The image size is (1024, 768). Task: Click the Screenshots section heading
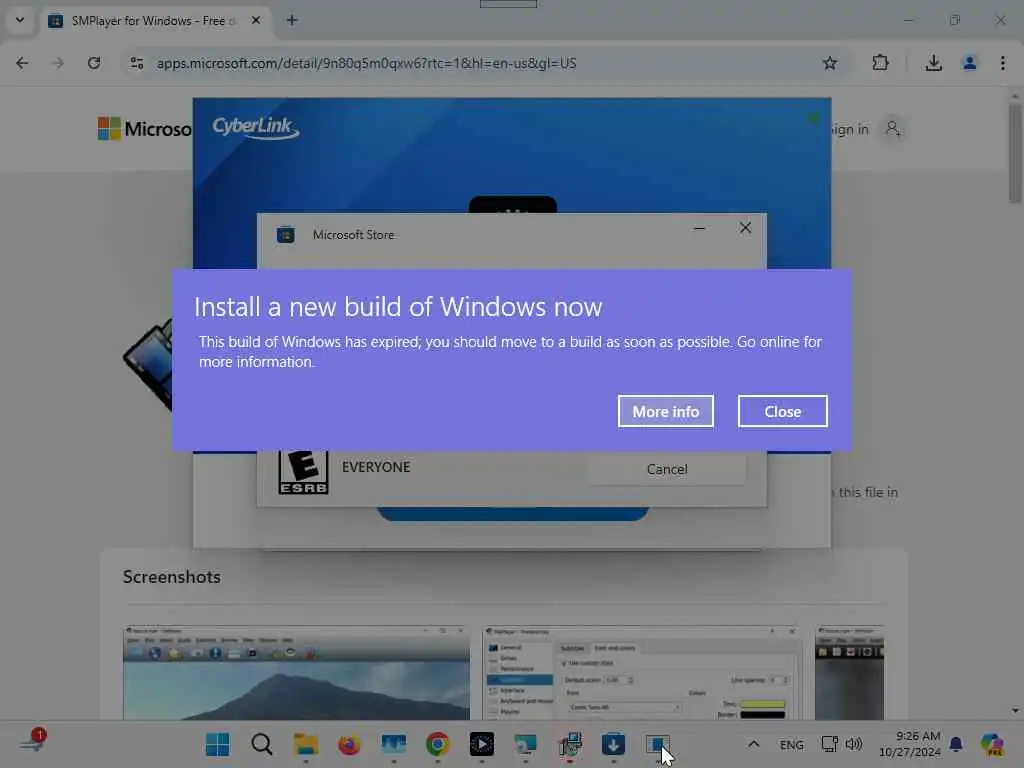click(172, 577)
